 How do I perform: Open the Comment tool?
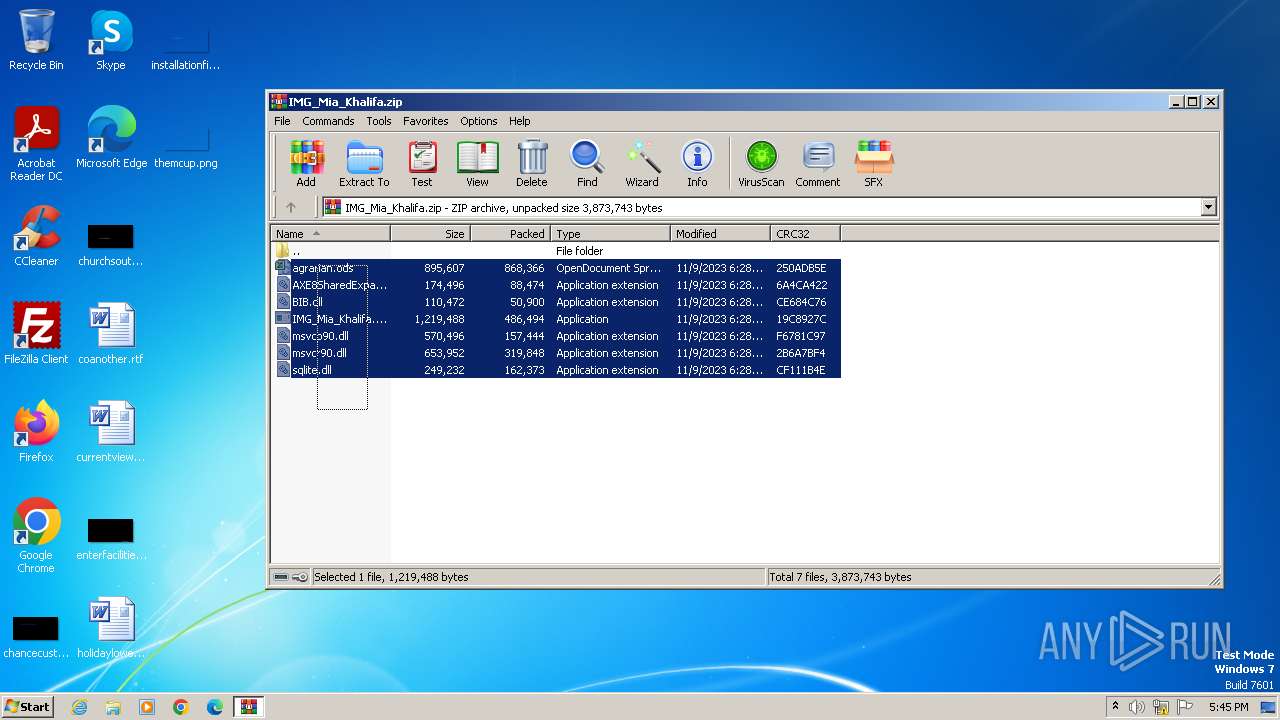tap(818, 164)
